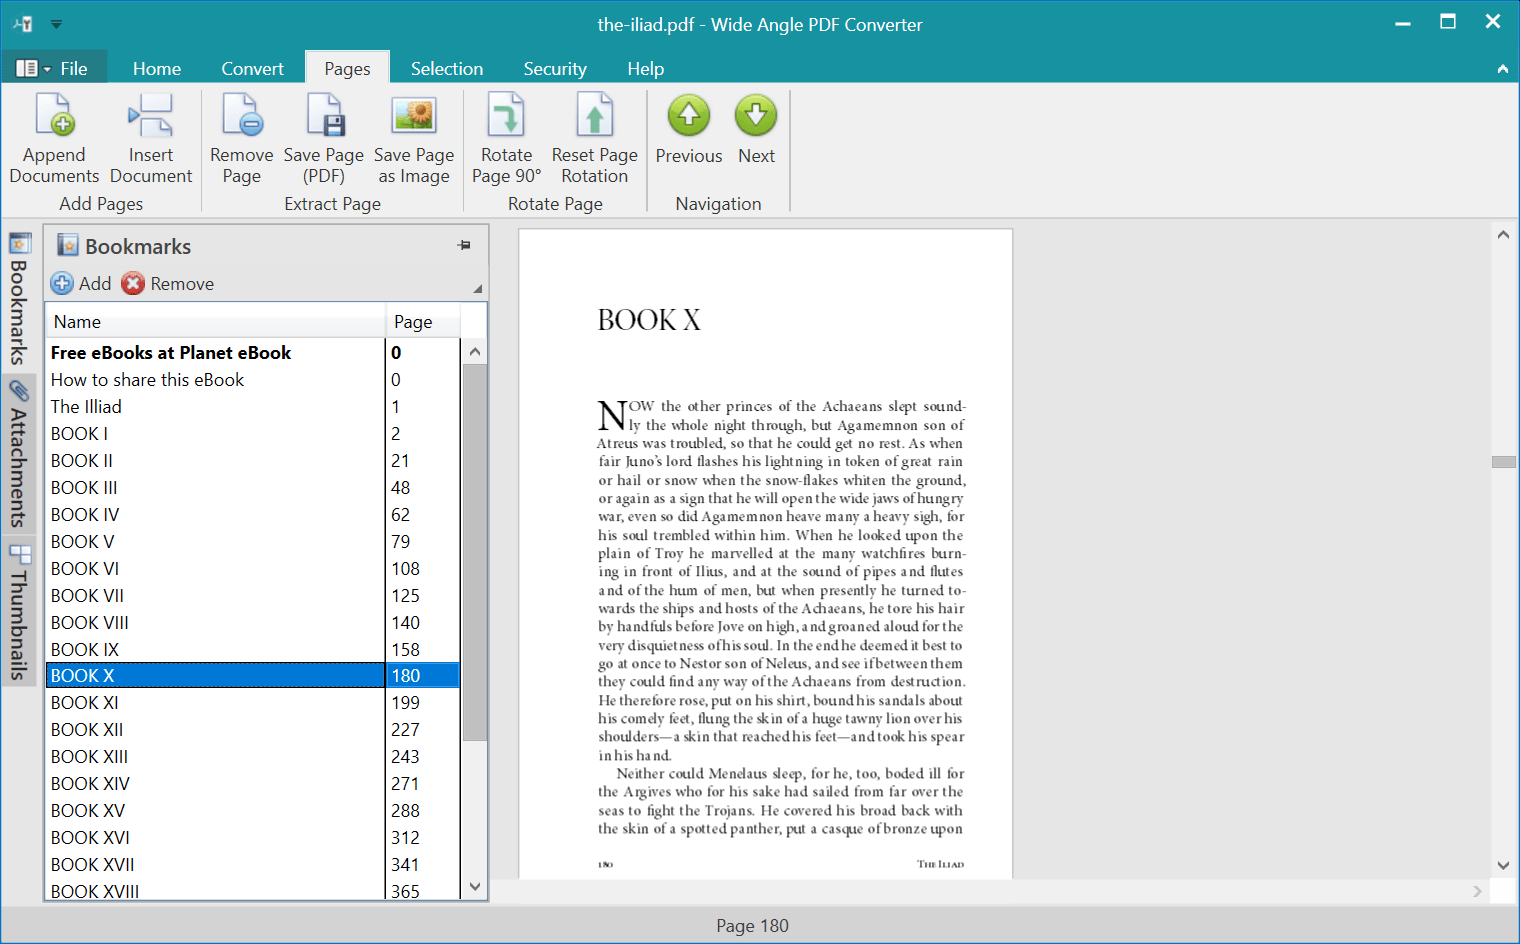Switch to the Convert tab
This screenshot has height=944, width=1520.
point(252,68)
